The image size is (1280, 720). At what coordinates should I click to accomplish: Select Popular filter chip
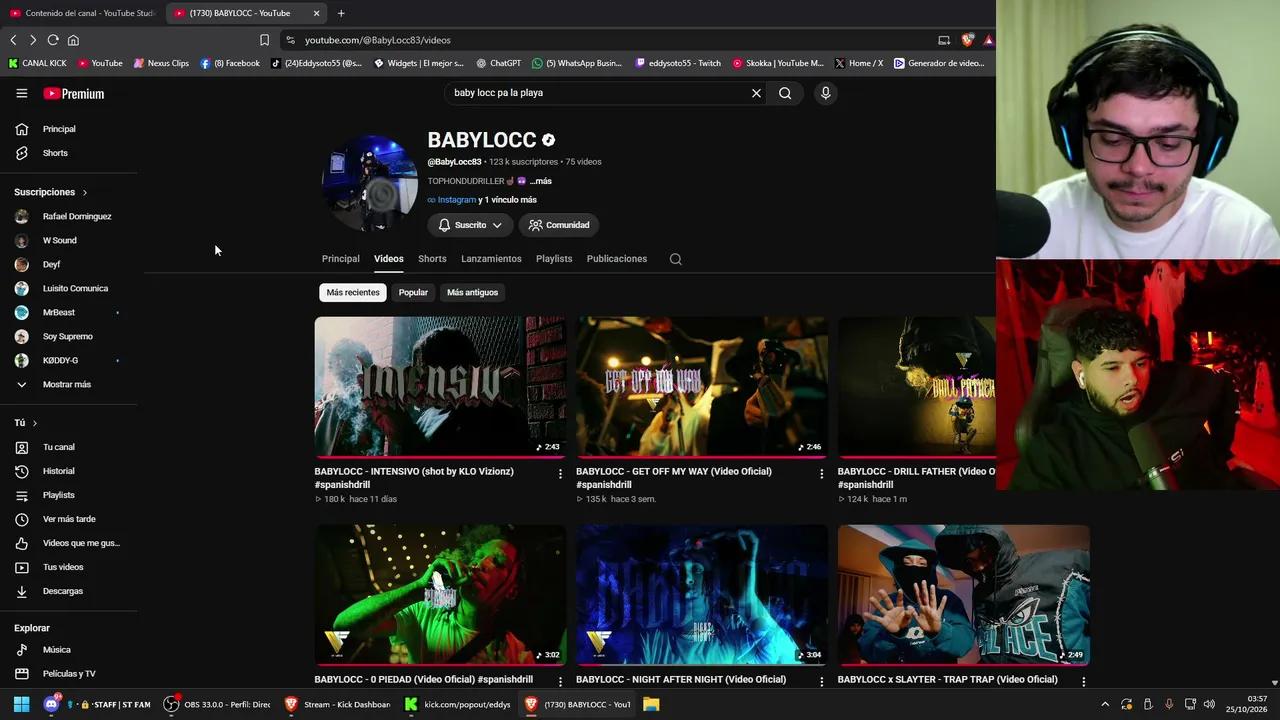point(413,292)
